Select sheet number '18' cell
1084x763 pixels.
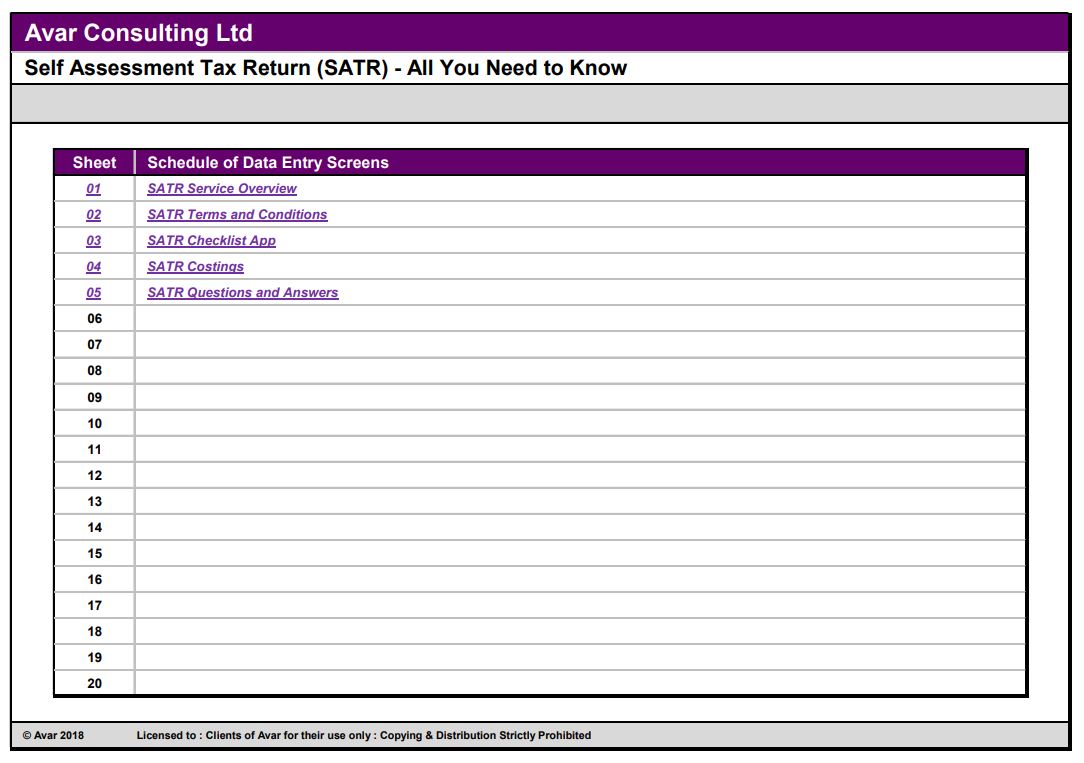point(95,632)
